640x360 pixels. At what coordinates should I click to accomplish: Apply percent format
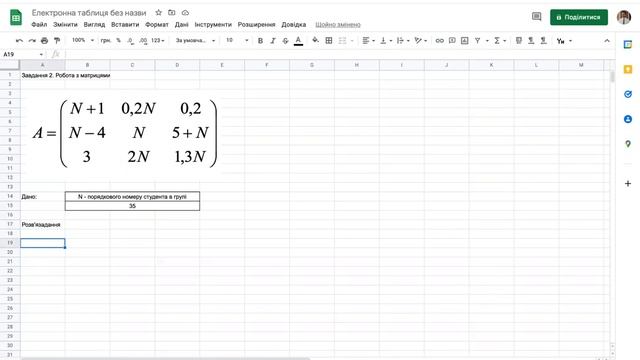118,40
